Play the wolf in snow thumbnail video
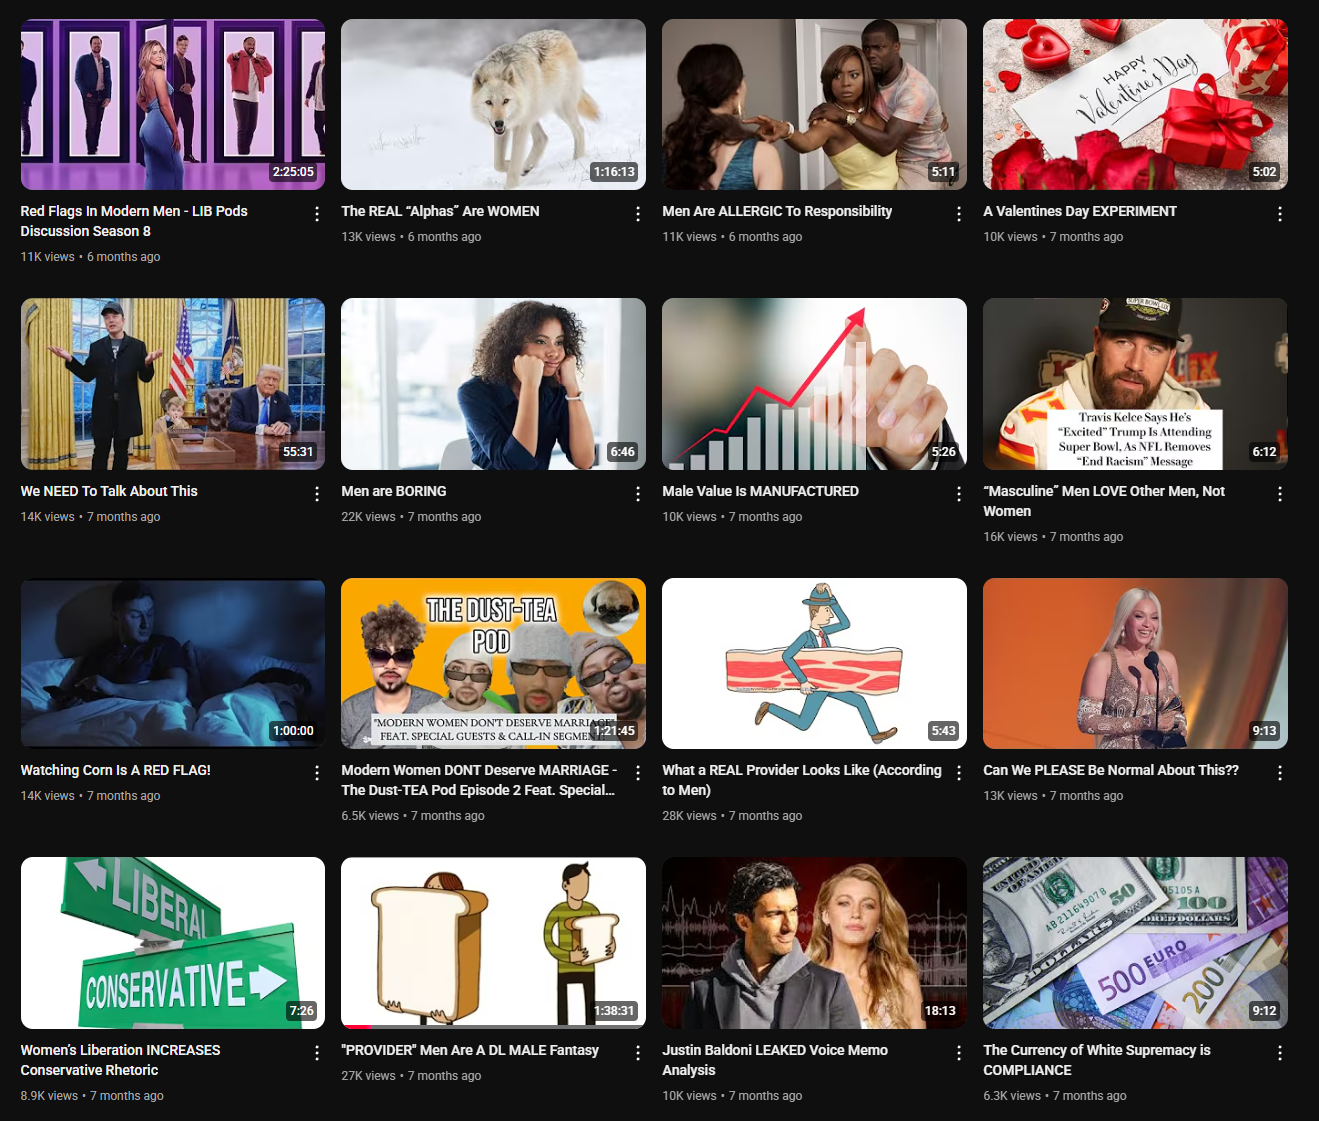This screenshot has height=1121, width=1319. point(493,104)
